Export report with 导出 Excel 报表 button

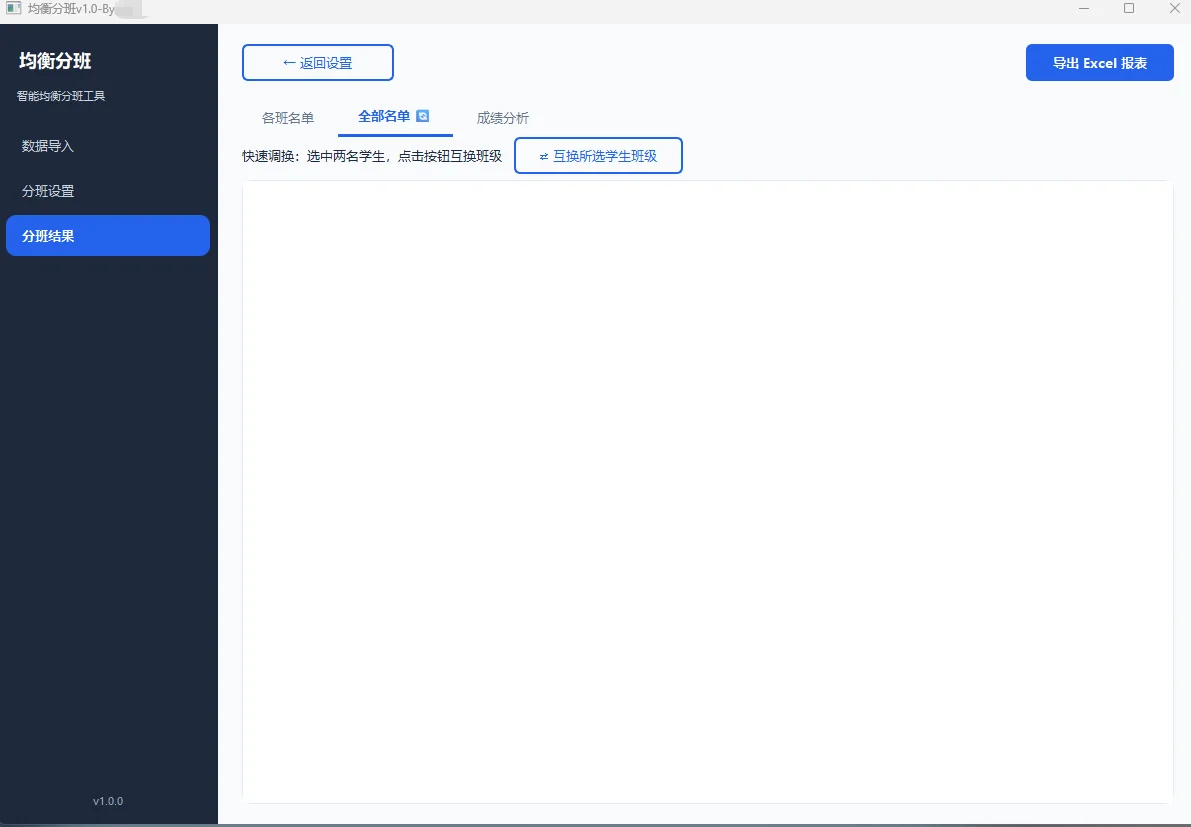1099,62
